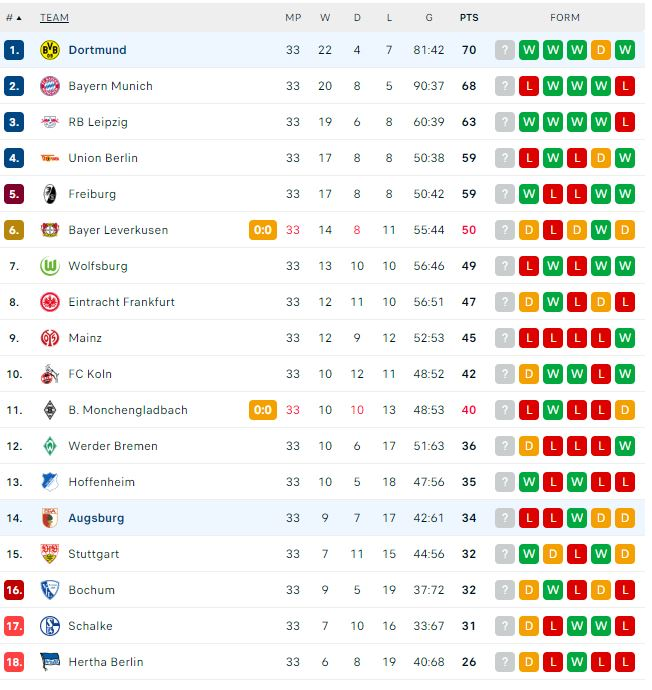Screen dimensions: 652x690
Task: Click Mainz's most recent win form badge
Action: point(625,338)
